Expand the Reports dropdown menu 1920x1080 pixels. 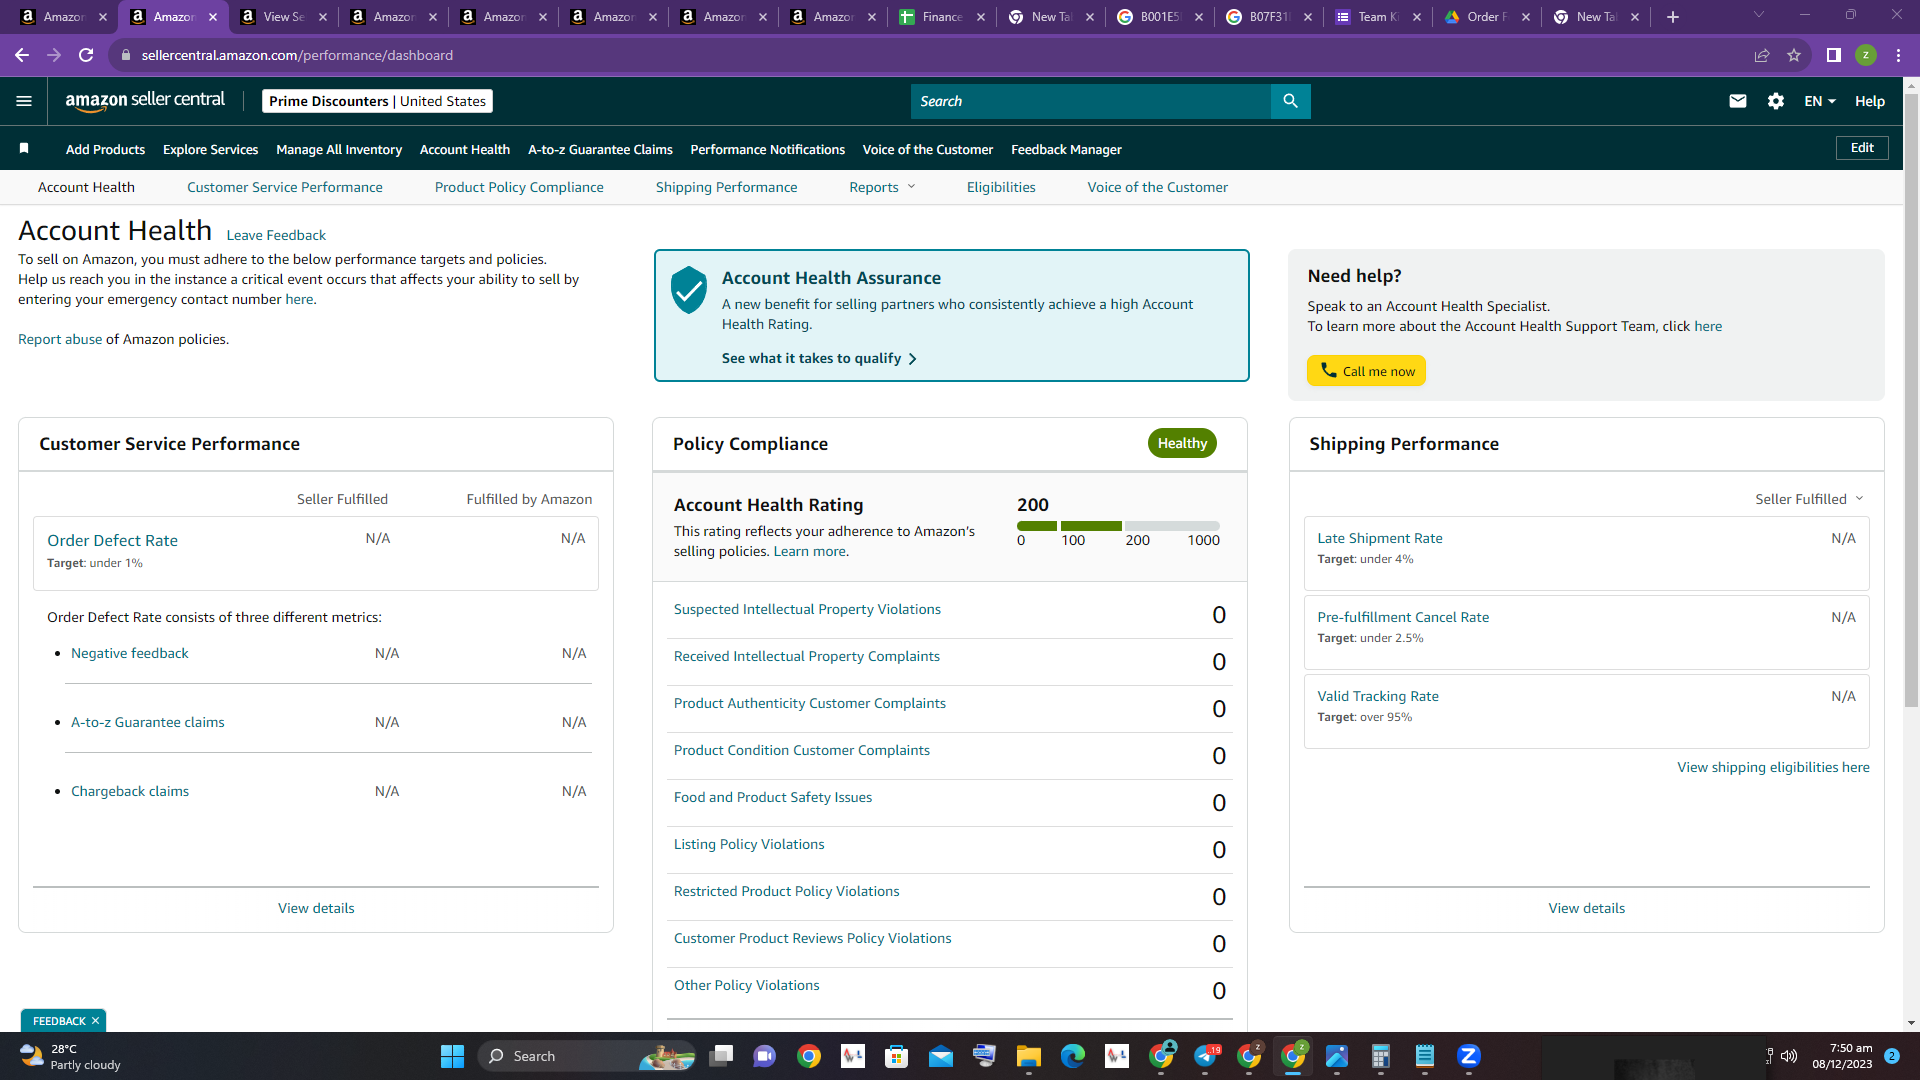[x=882, y=187]
